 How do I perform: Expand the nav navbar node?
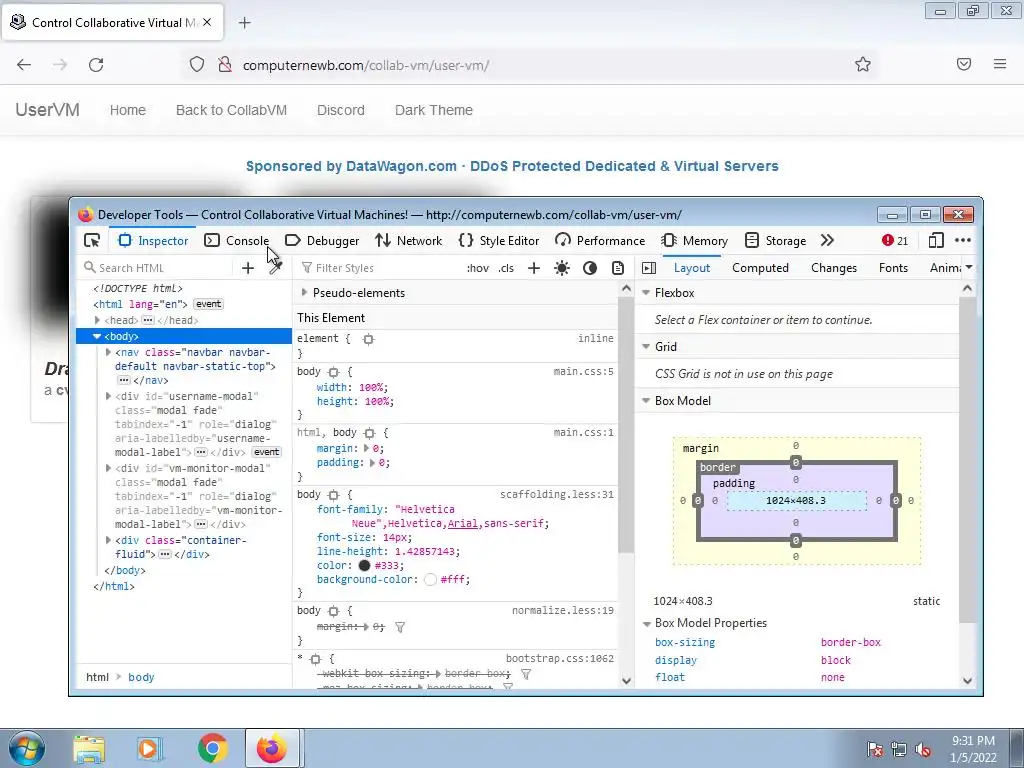[x=108, y=352]
